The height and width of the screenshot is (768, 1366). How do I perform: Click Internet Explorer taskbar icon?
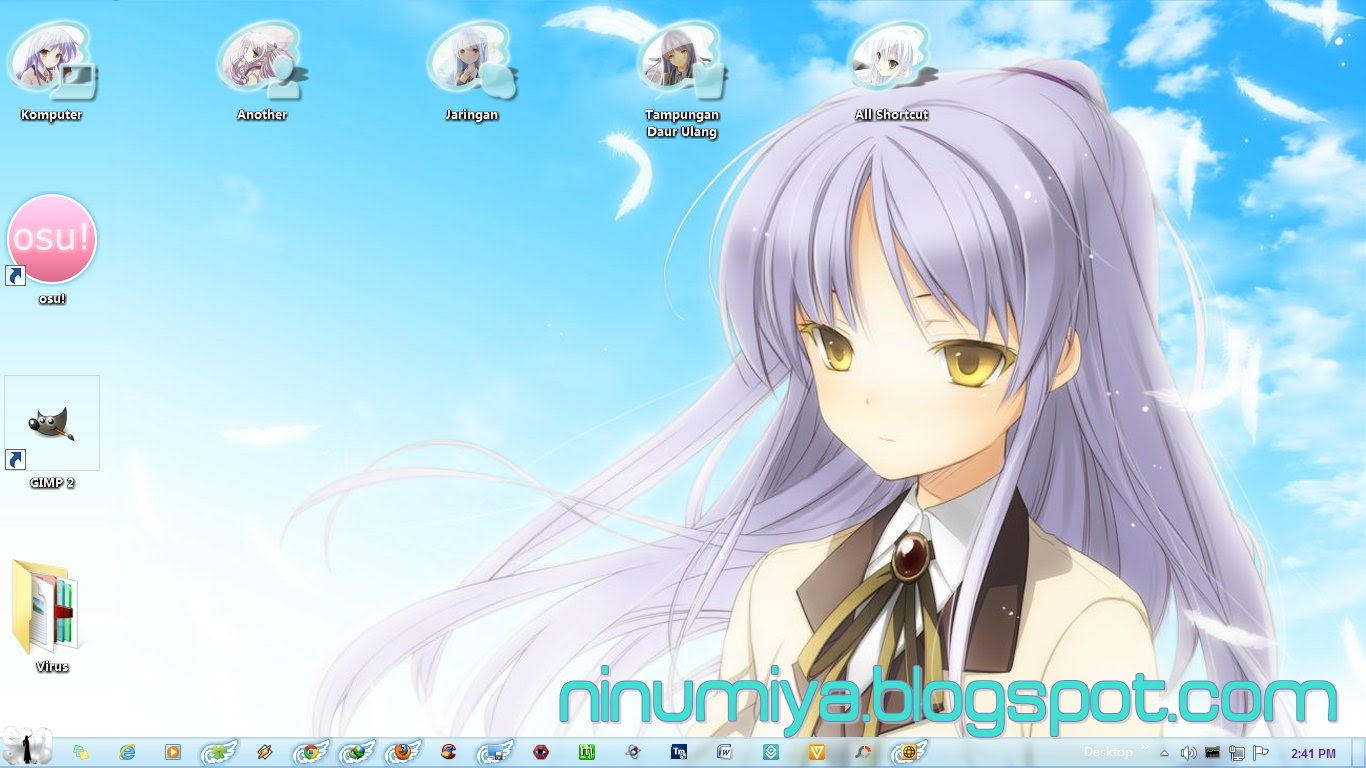click(127, 752)
